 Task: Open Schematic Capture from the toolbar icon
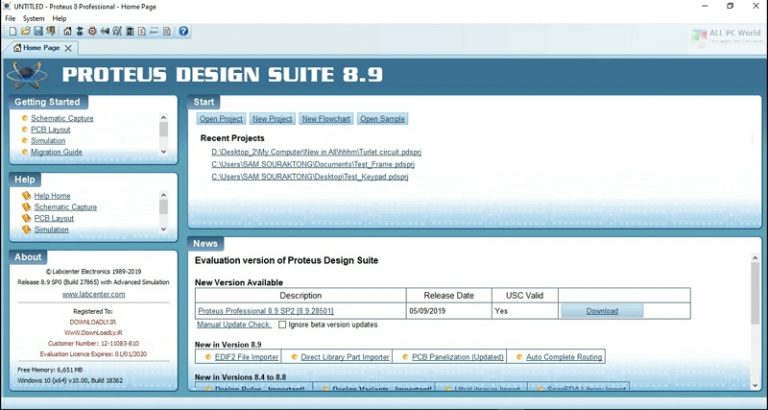click(x=79, y=31)
